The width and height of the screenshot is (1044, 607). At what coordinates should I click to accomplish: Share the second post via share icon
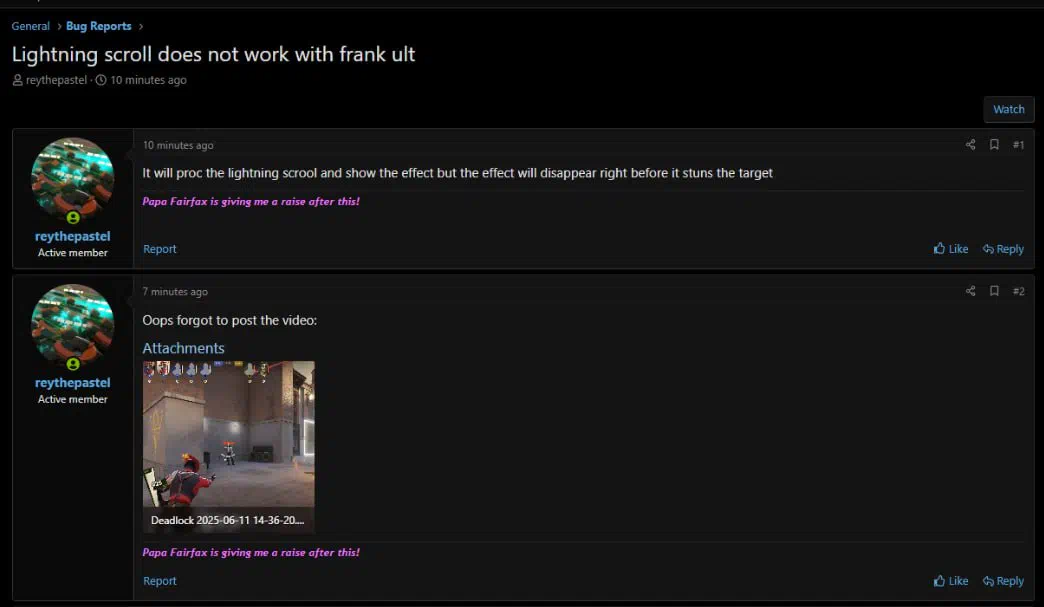pyautogui.click(x=970, y=291)
